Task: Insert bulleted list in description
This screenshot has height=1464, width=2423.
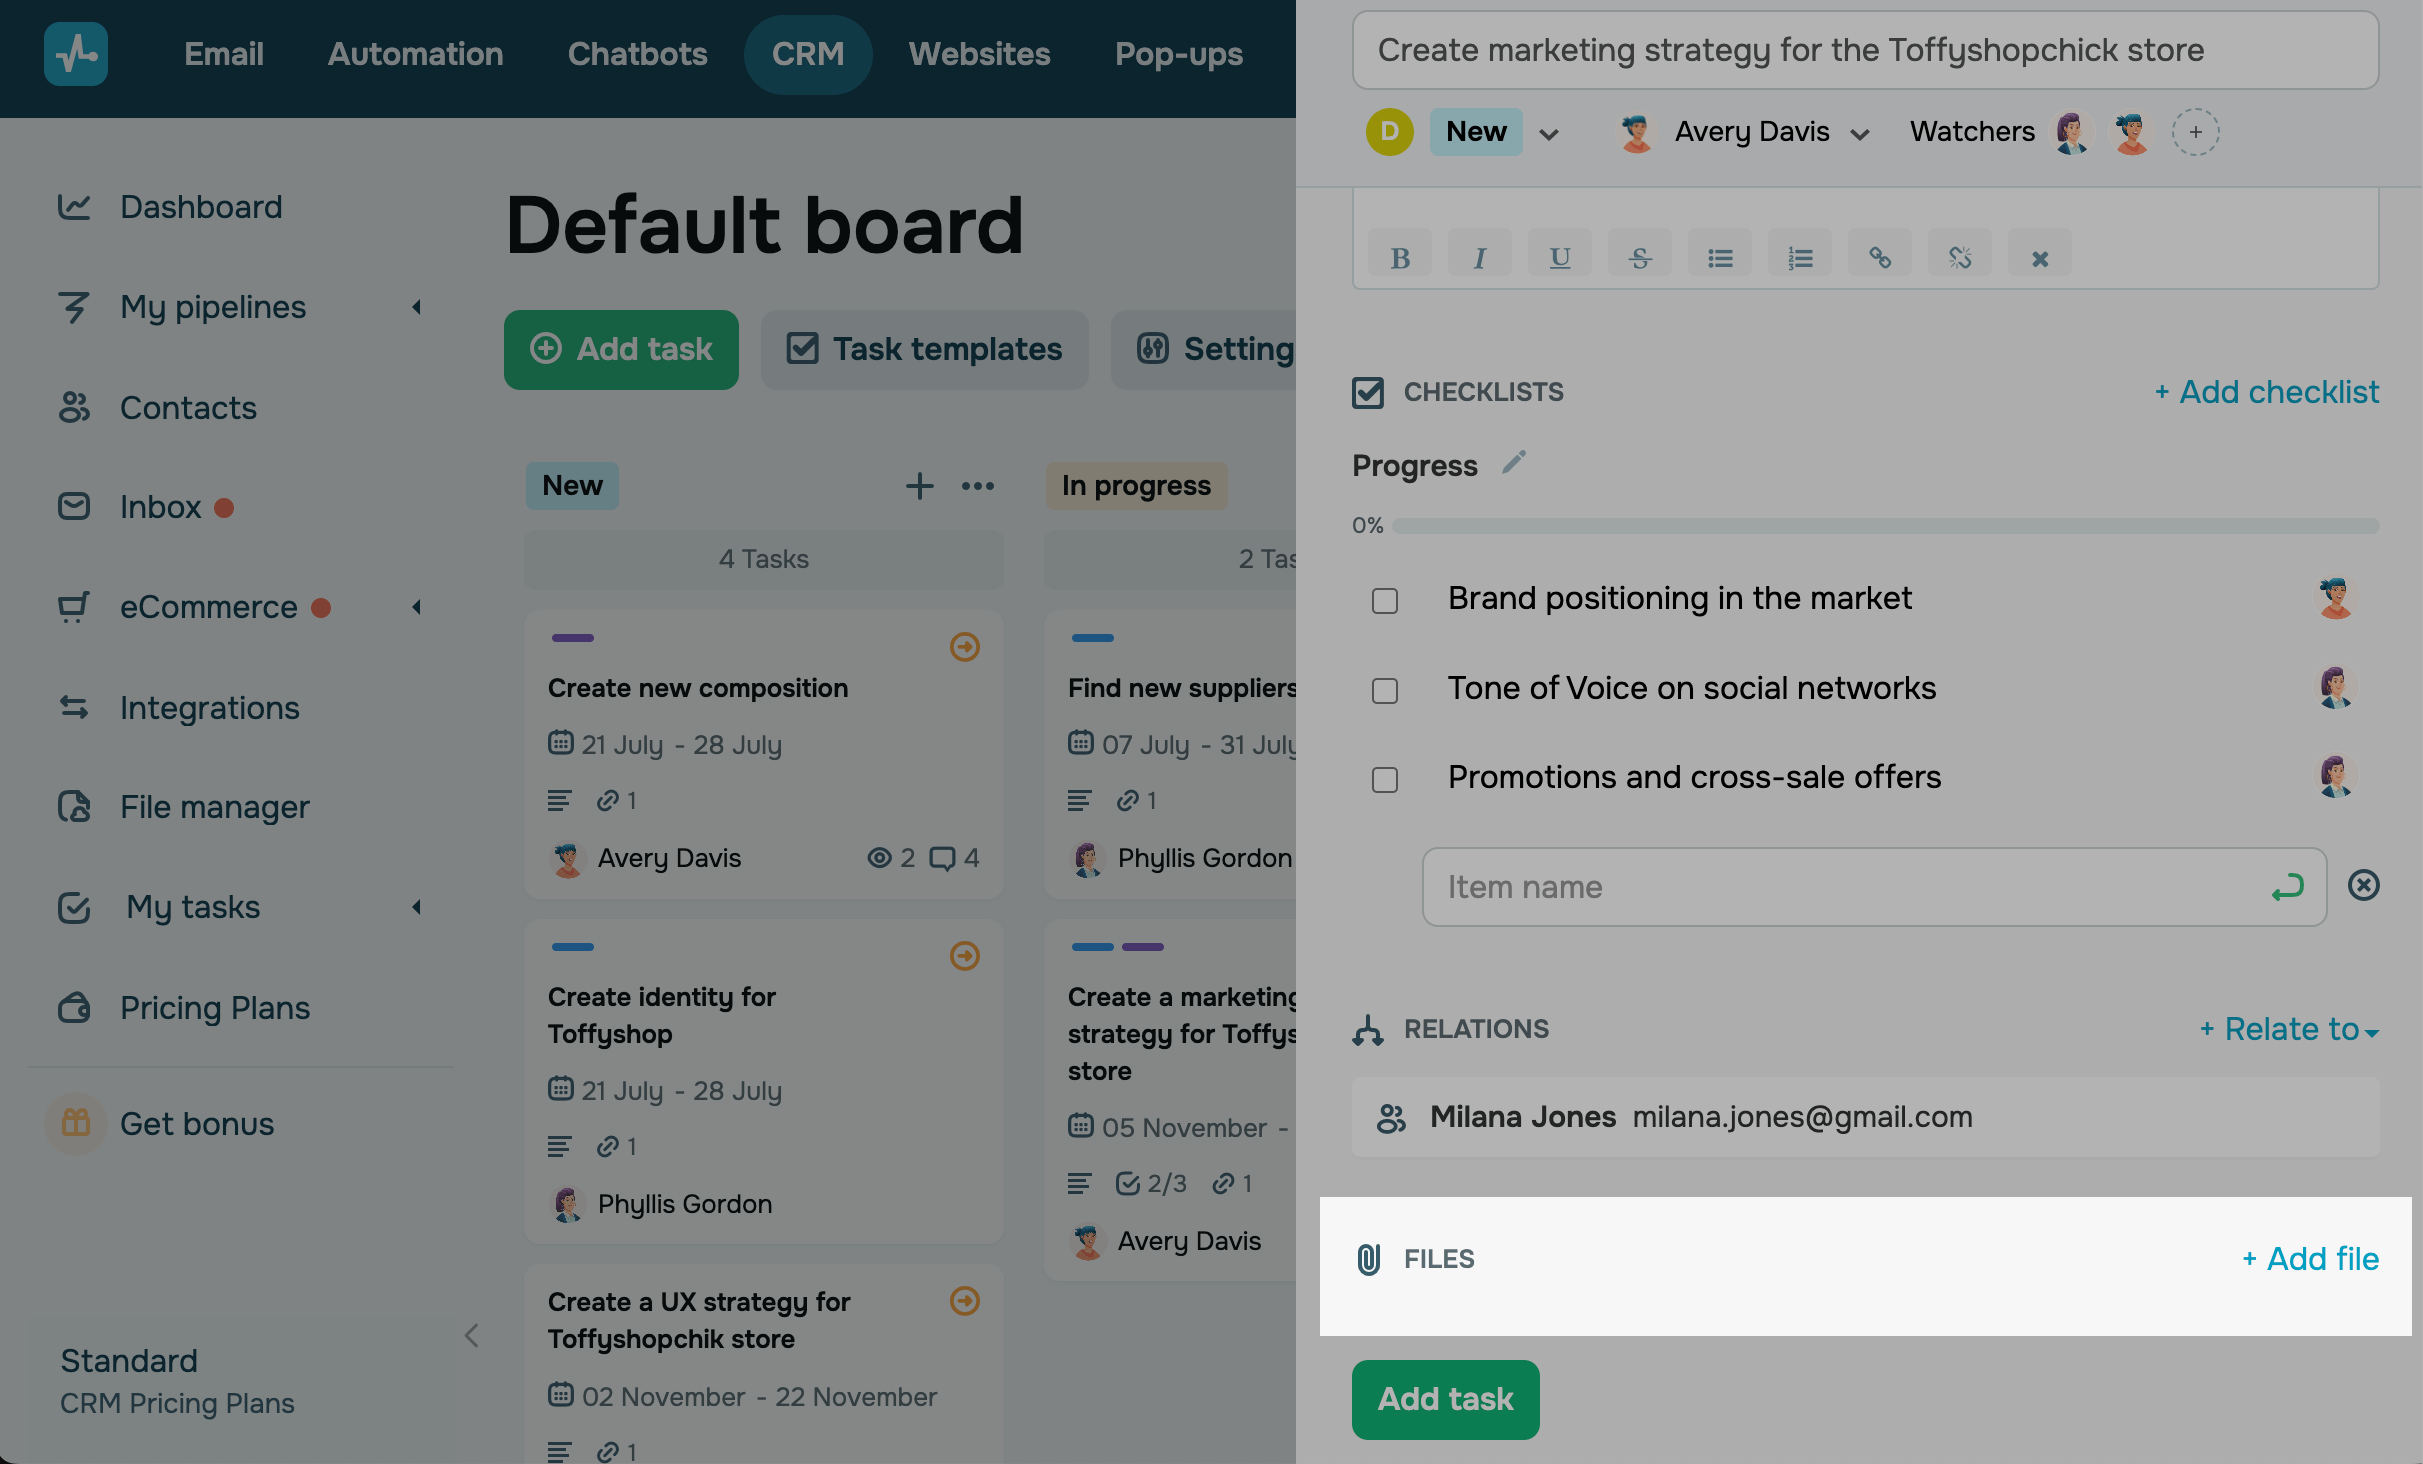Action: click(1720, 258)
